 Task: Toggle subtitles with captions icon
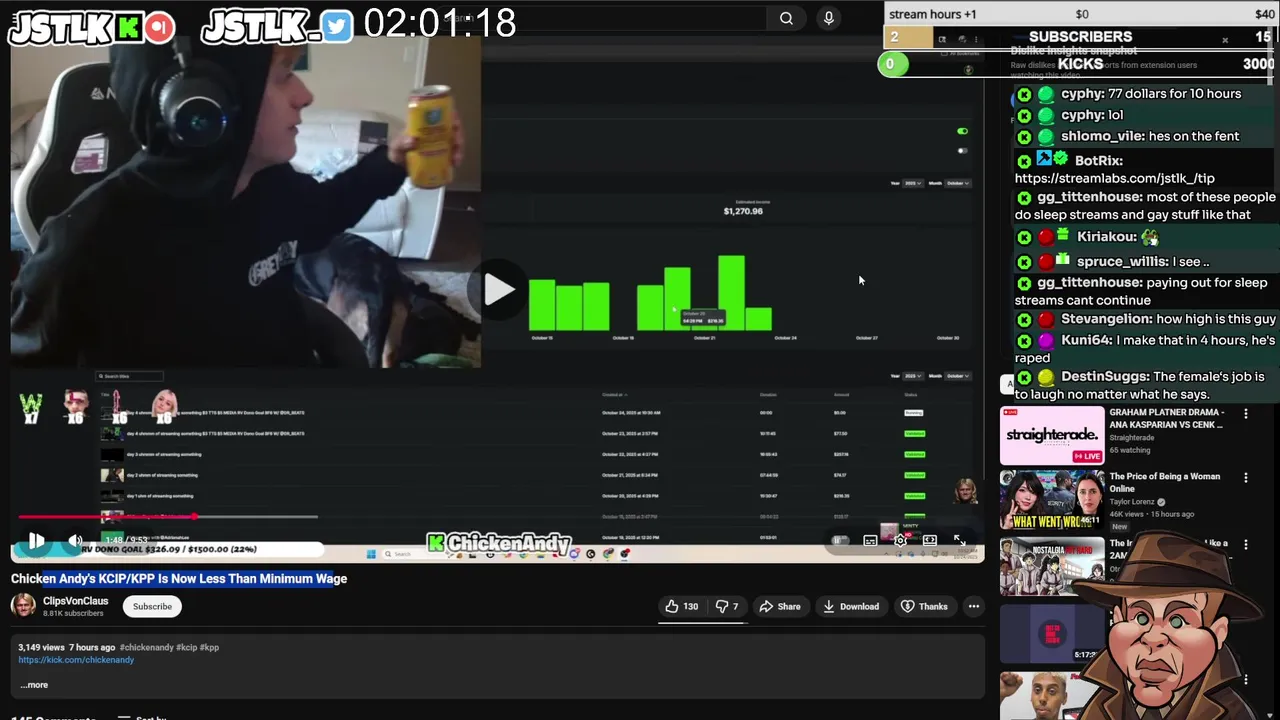tap(870, 540)
